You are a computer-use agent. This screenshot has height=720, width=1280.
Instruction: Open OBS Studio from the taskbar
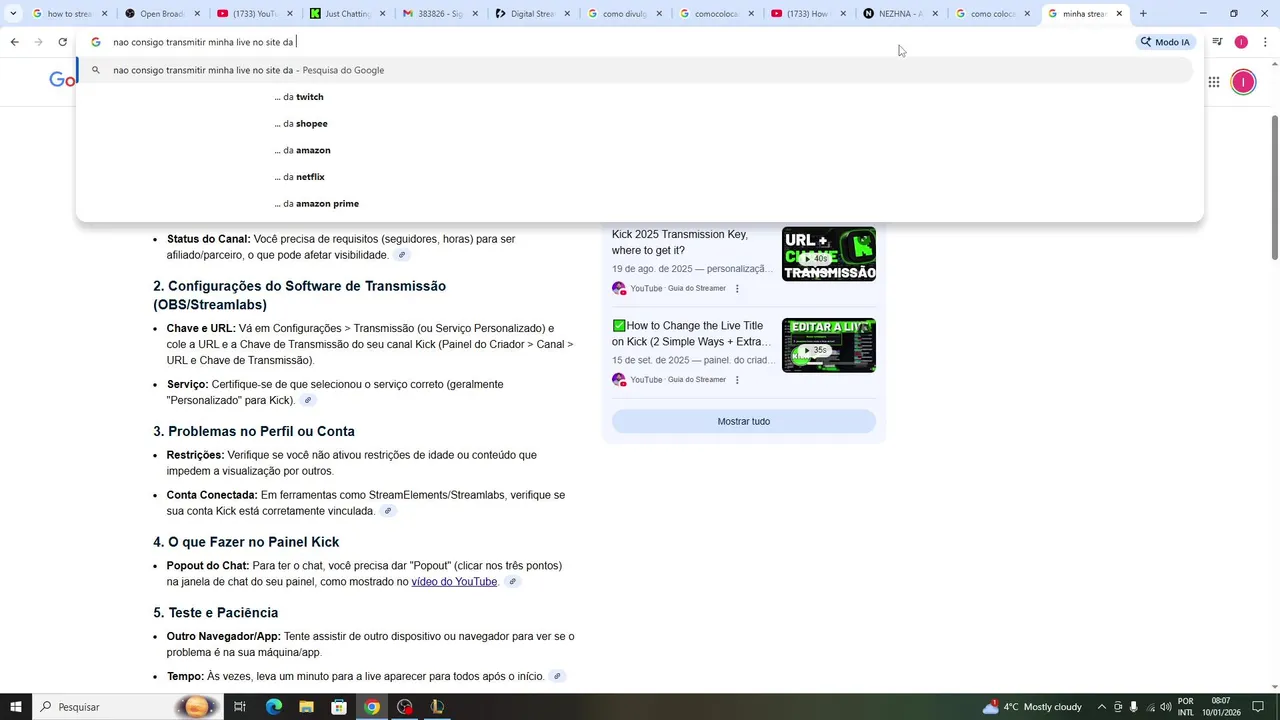coord(404,707)
